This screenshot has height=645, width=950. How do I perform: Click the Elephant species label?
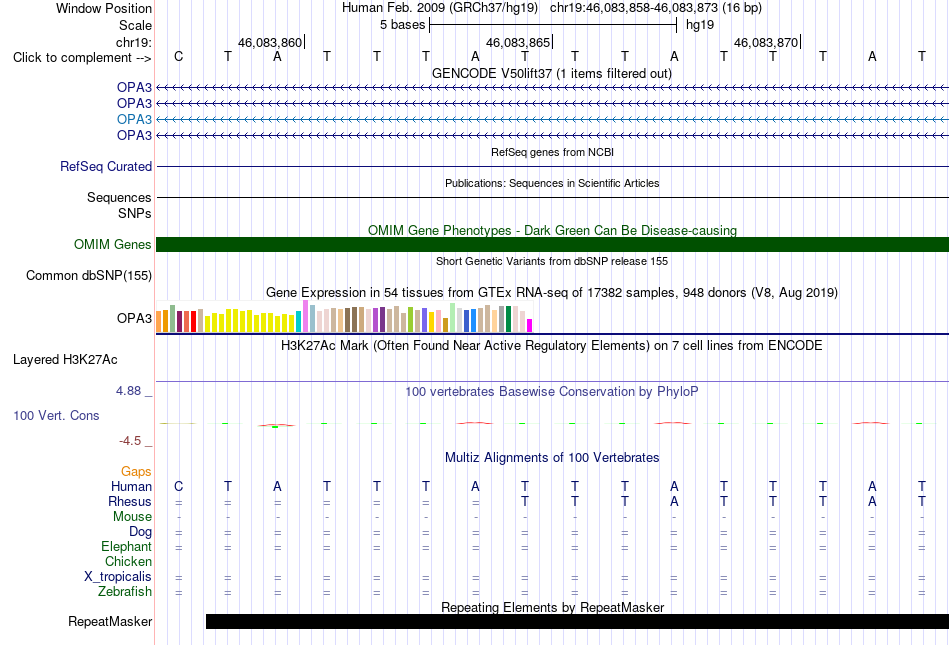tap(126, 546)
